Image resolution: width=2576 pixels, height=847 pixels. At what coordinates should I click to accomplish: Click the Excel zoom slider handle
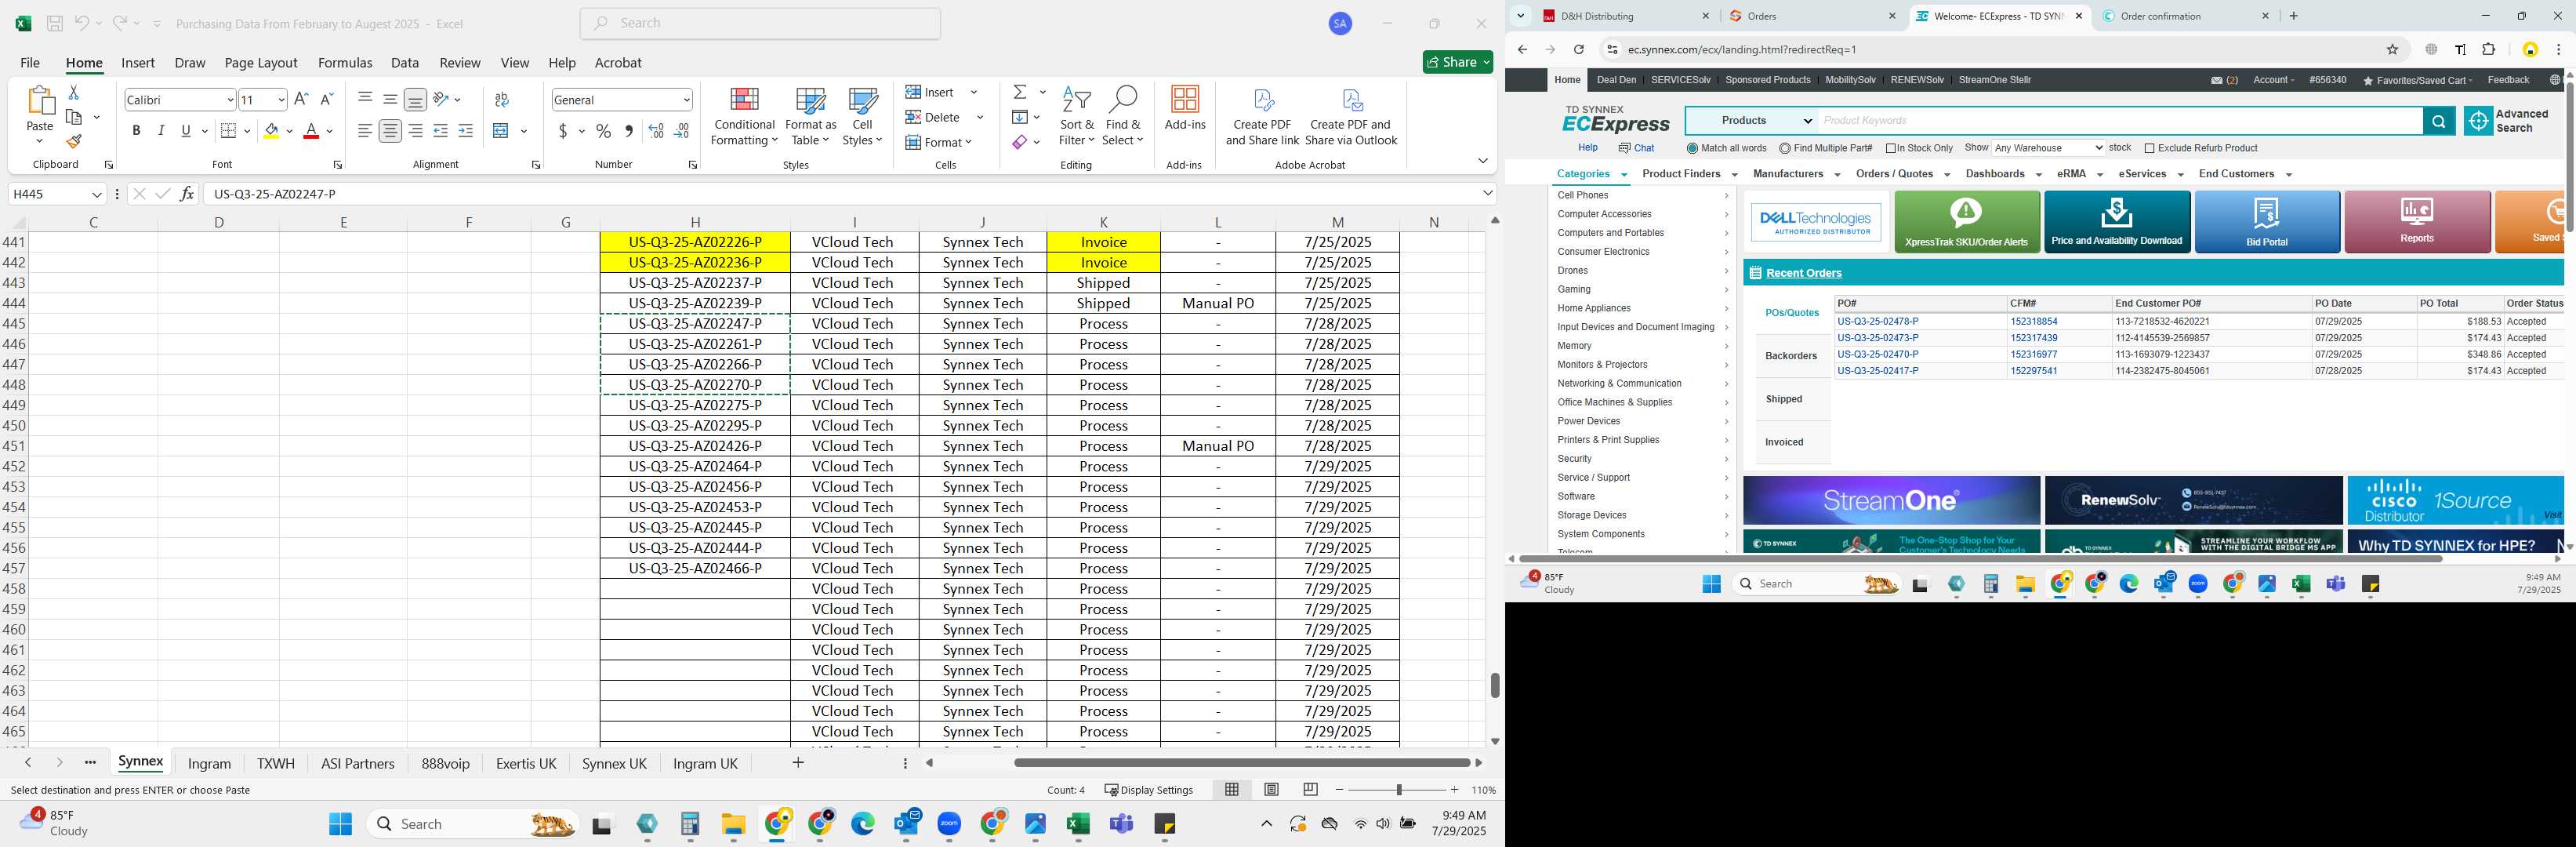coord(1398,790)
